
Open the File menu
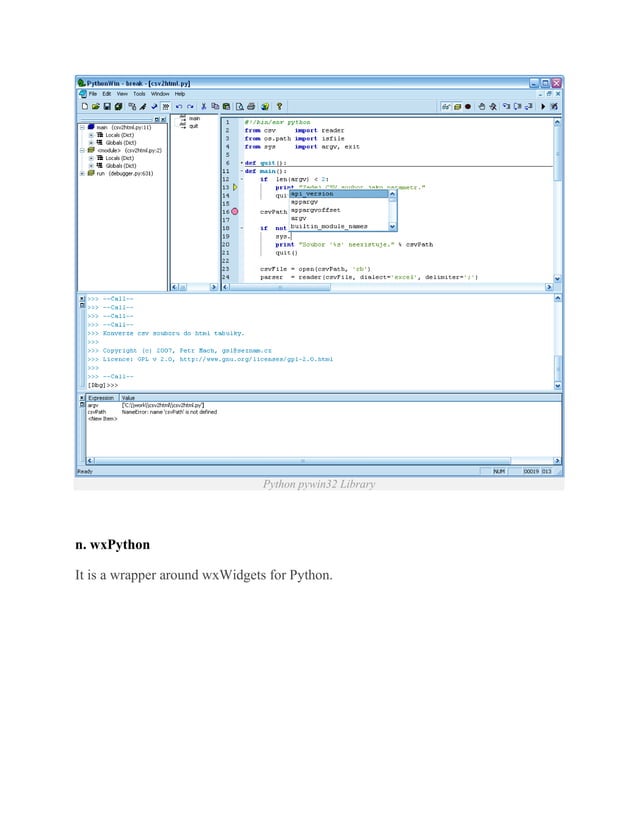click(x=93, y=94)
